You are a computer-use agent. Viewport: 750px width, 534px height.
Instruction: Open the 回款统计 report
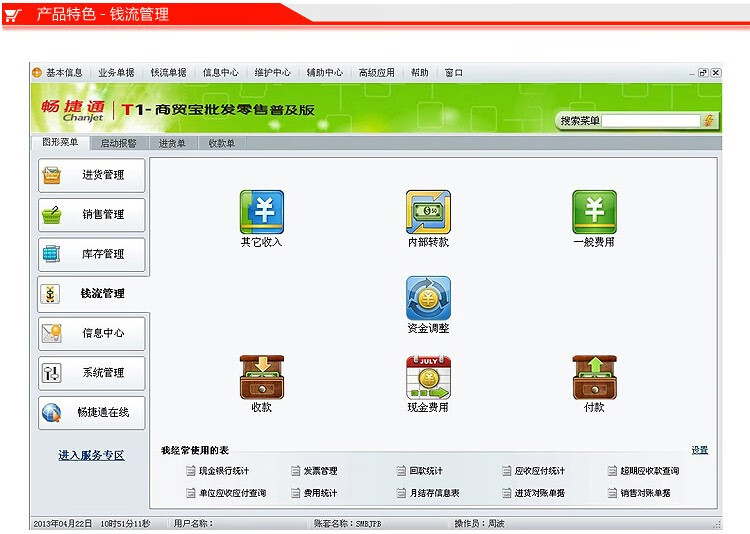point(419,471)
